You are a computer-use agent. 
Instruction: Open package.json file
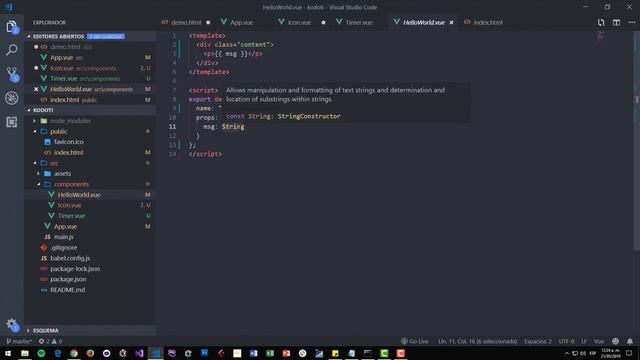pos(68,279)
